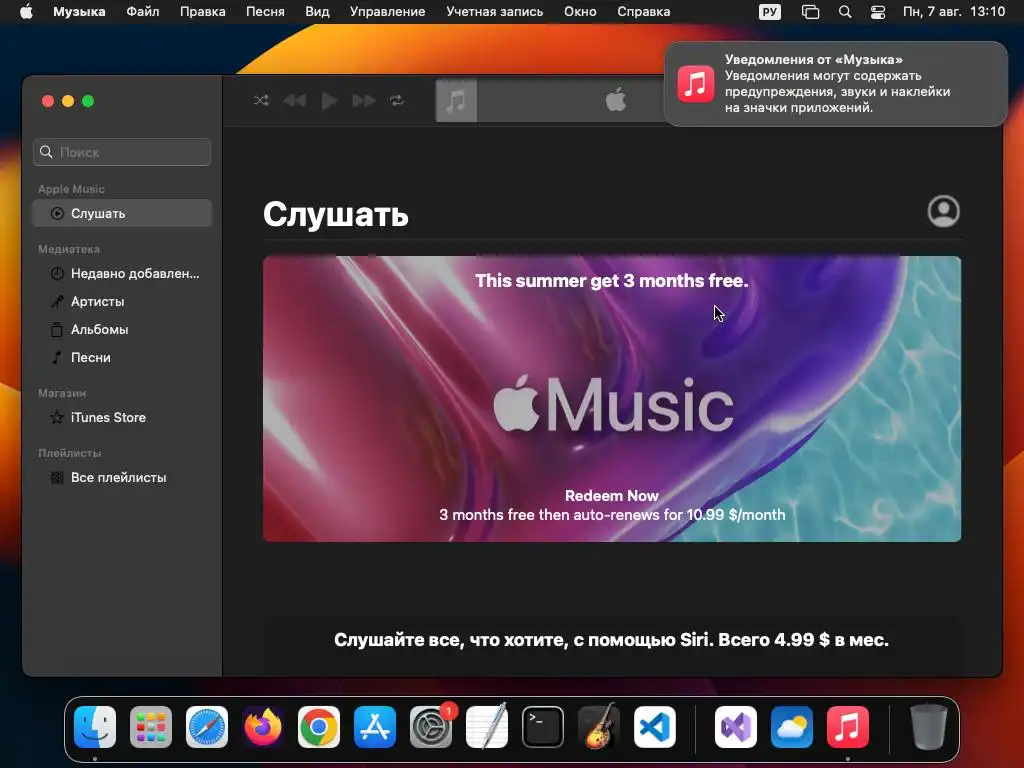Click the Music icon in the notification
This screenshot has width=1024, height=768.
tap(696, 84)
